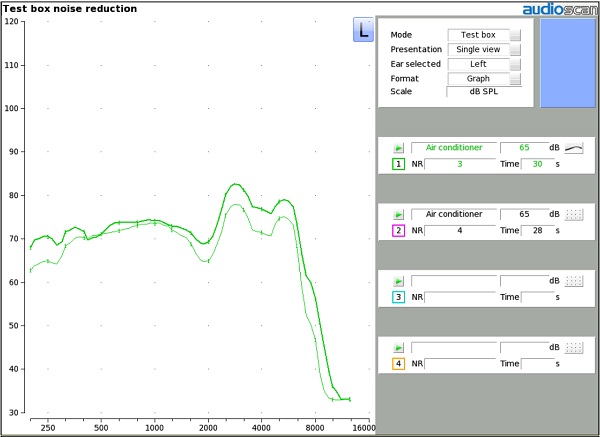Start test 1 with its play button

(398, 148)
